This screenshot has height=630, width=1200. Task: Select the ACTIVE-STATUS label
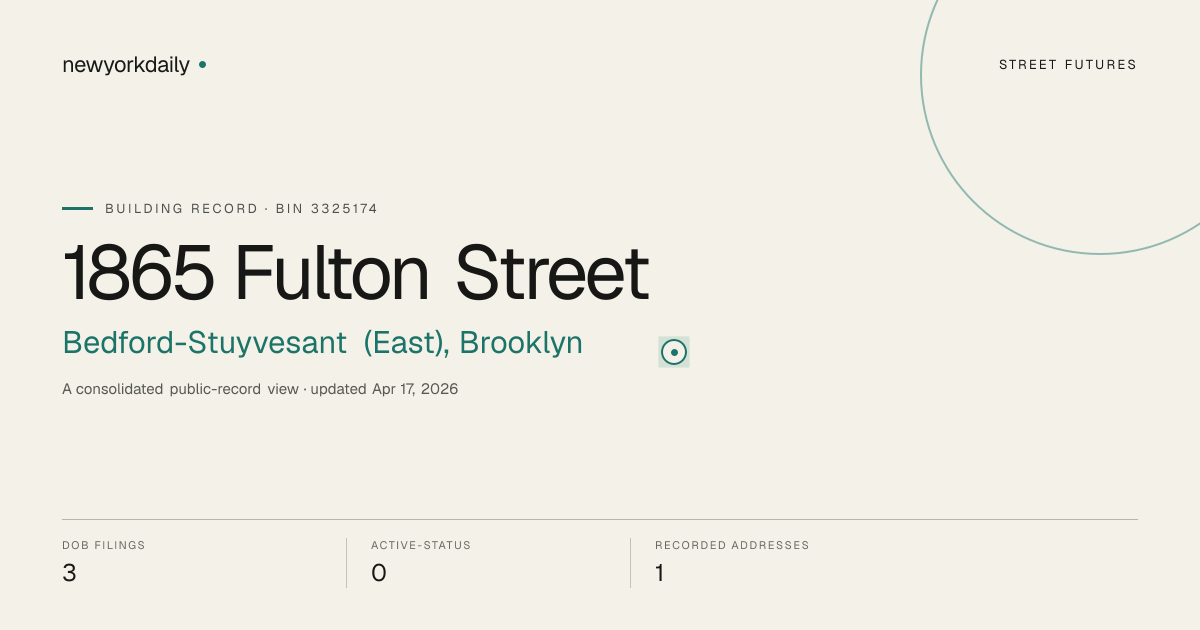[x=421, y=545]
